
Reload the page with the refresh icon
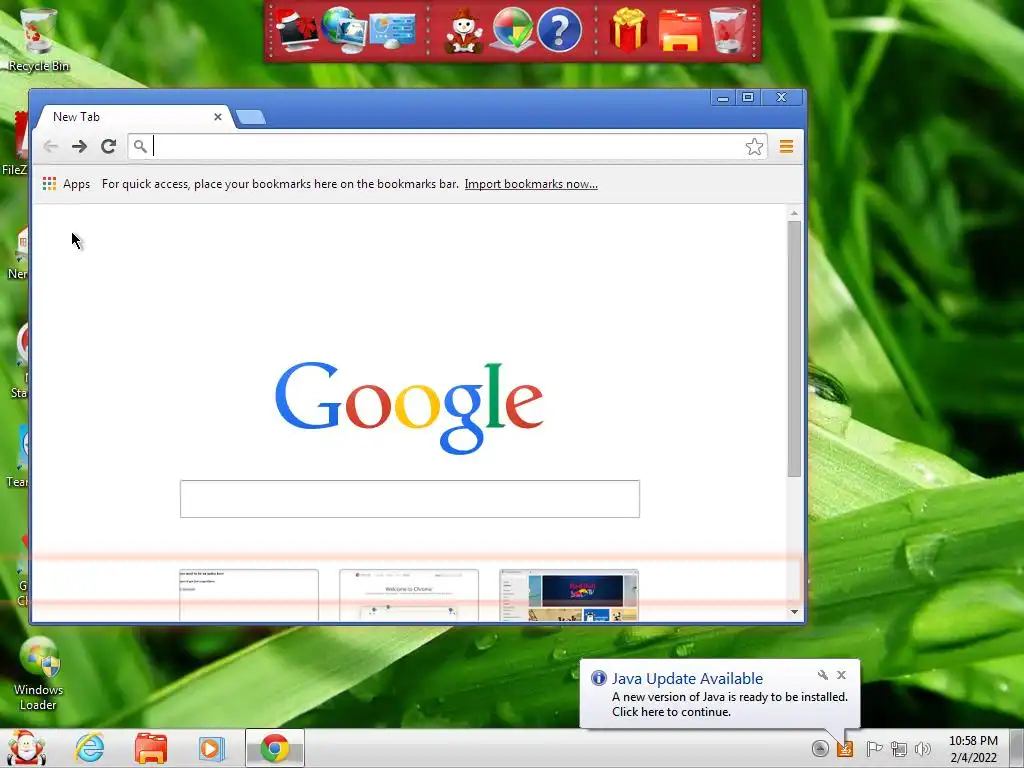[108, 146]
